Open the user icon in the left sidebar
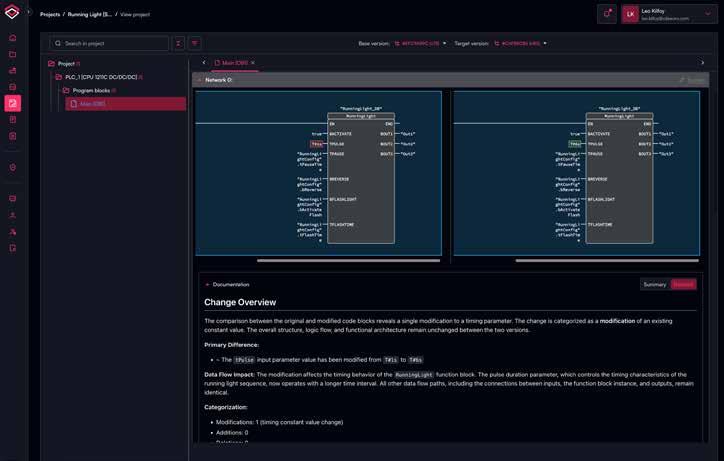 coord(12,215)
